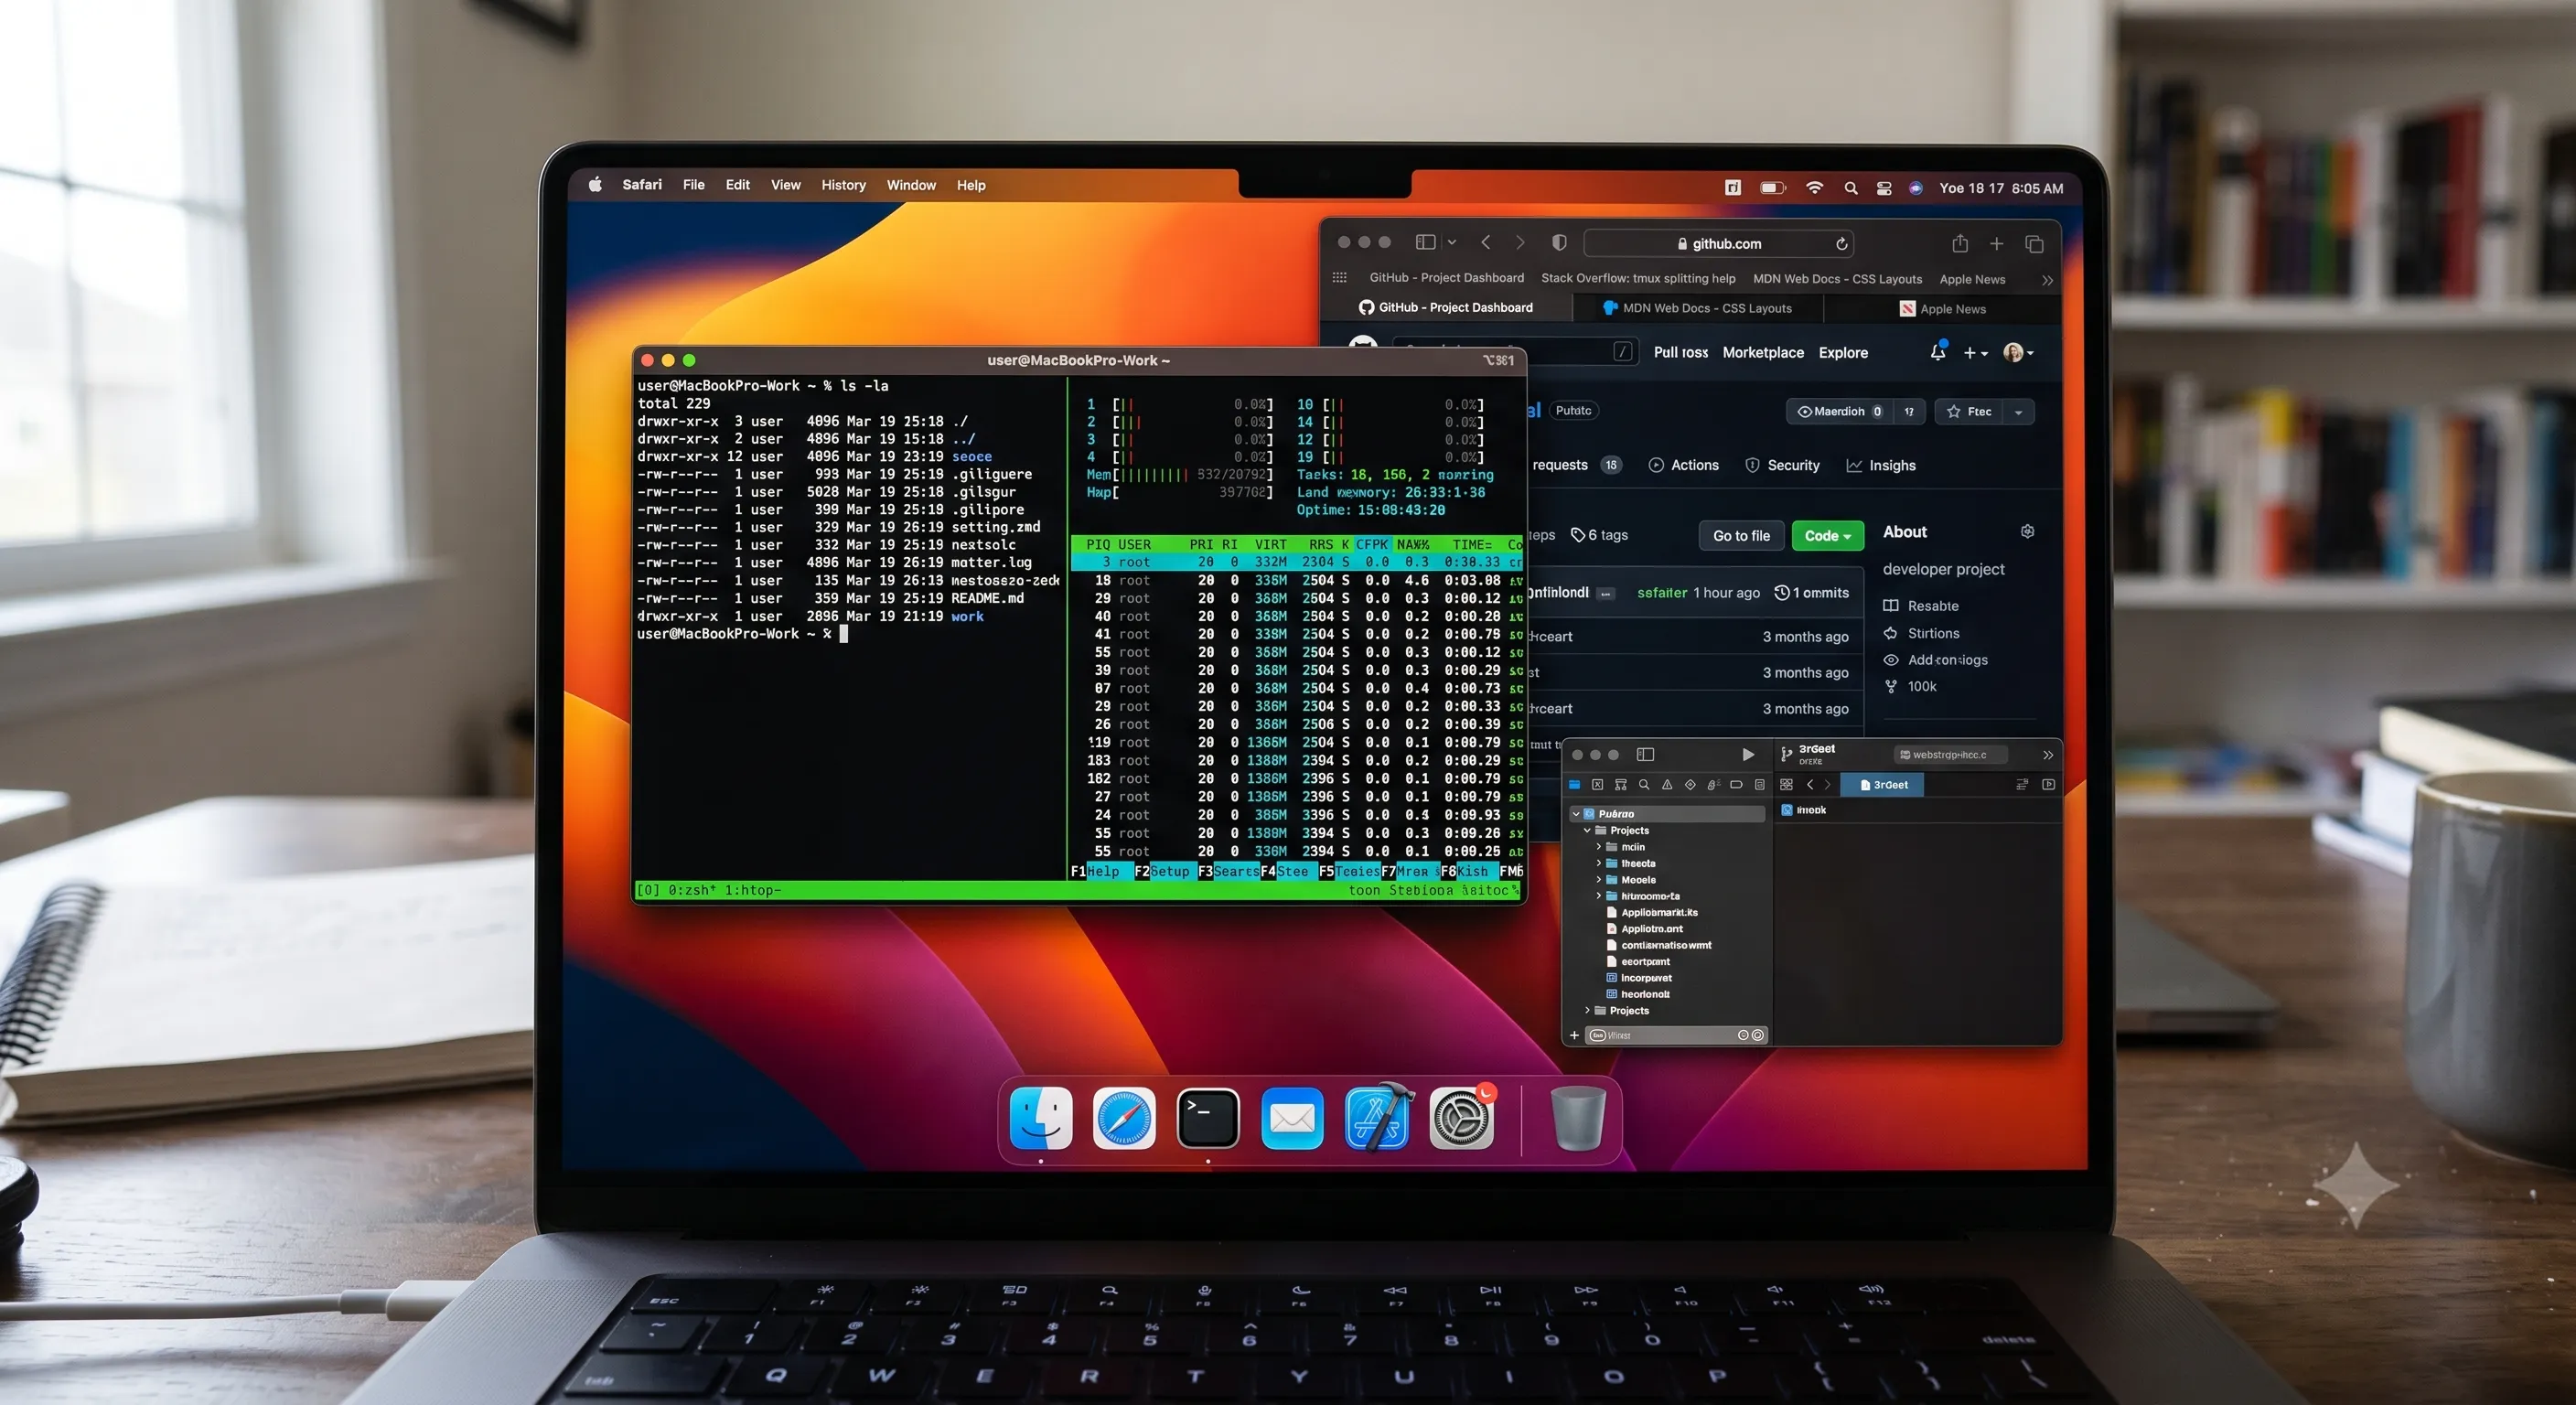Open GitHub notifications bell

click(x=1938, y=352)
